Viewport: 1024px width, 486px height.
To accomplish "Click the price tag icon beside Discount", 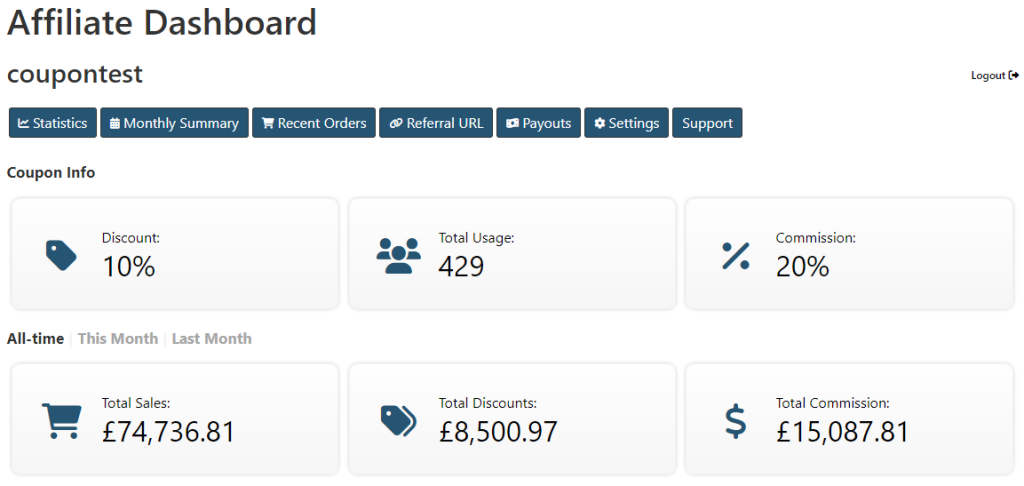I will [61, 255].
